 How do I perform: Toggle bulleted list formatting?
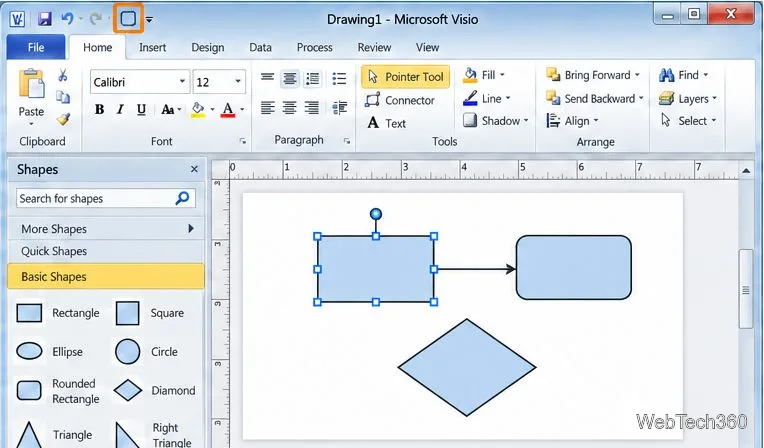coord(339,78)
